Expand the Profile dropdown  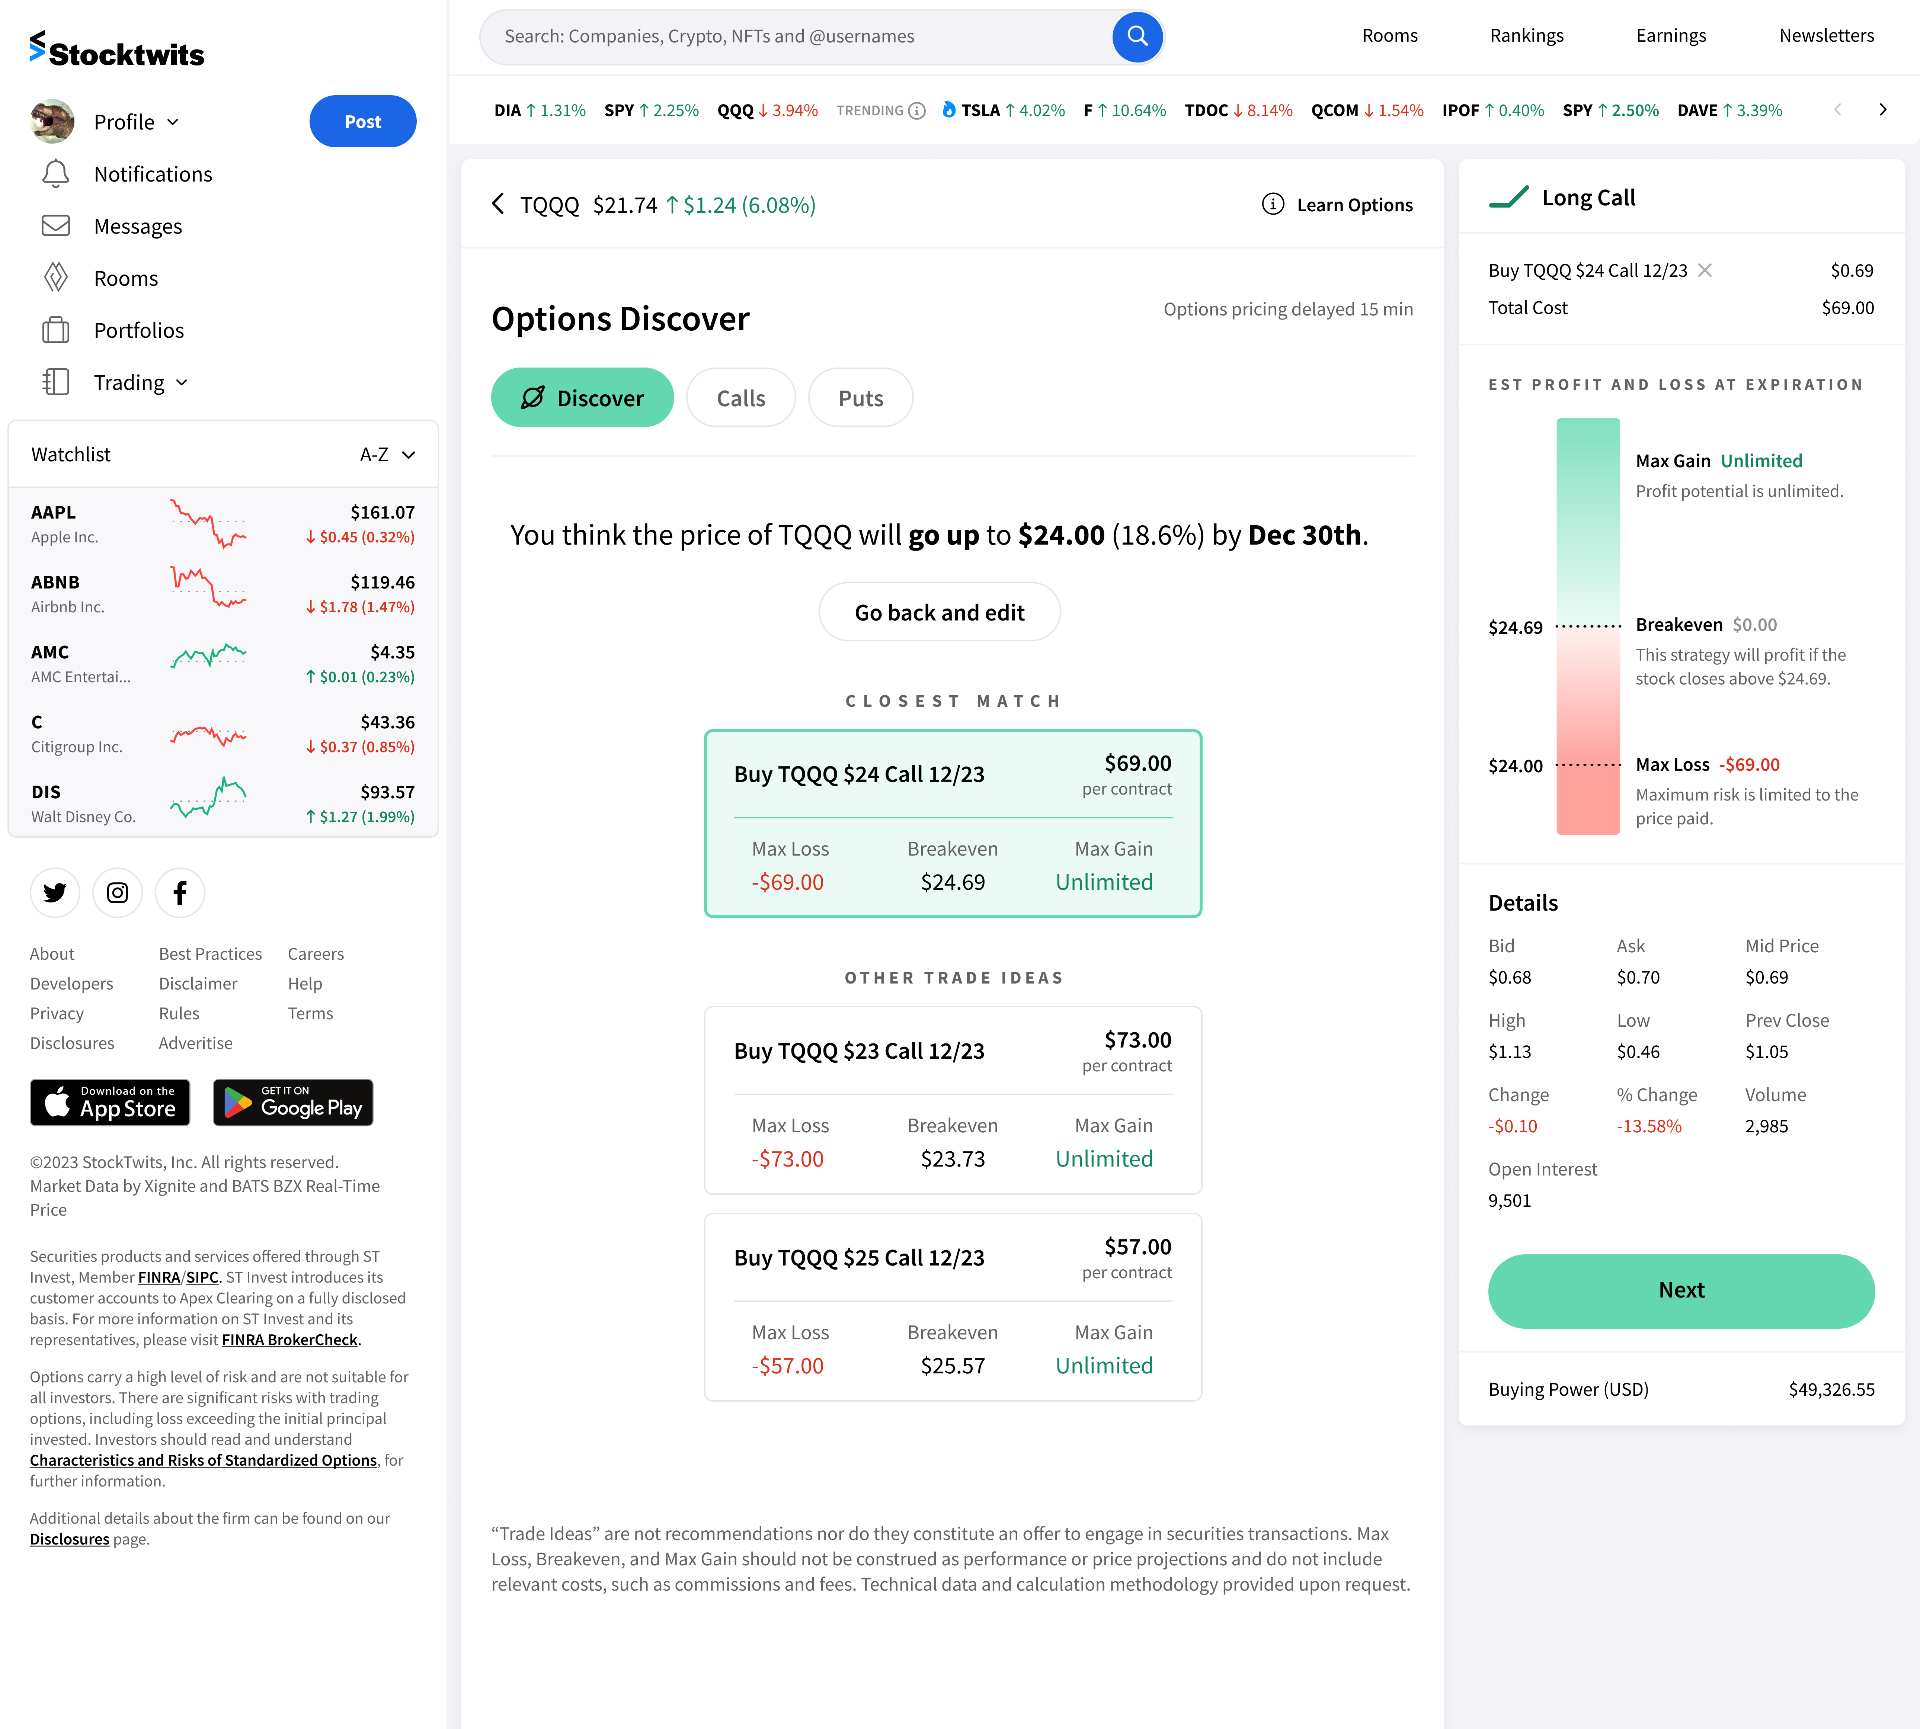(x=172, y=121)
